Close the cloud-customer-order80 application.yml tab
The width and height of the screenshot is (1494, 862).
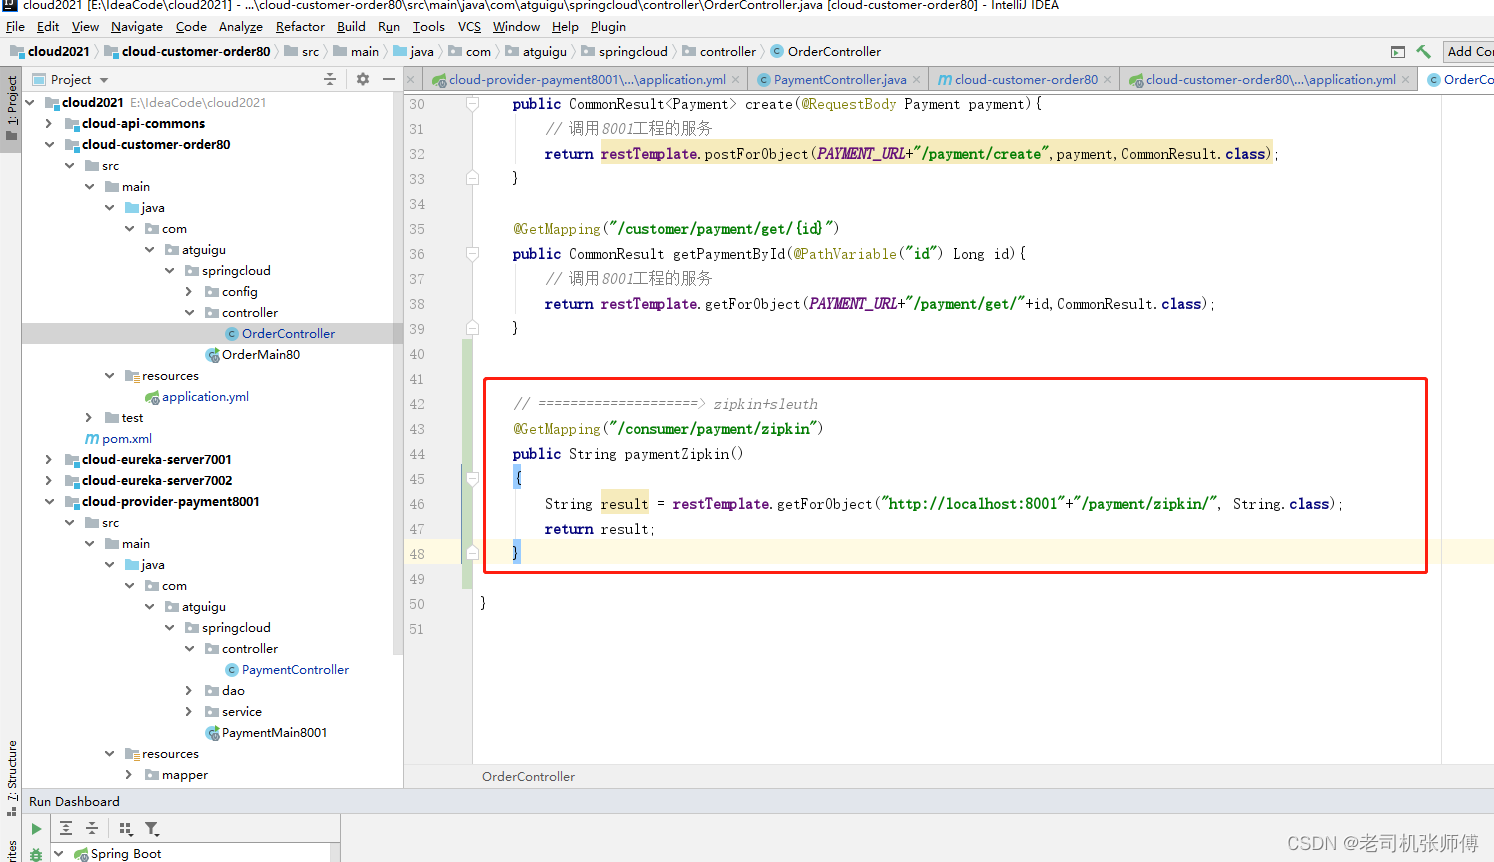[x=1405, y=80]
